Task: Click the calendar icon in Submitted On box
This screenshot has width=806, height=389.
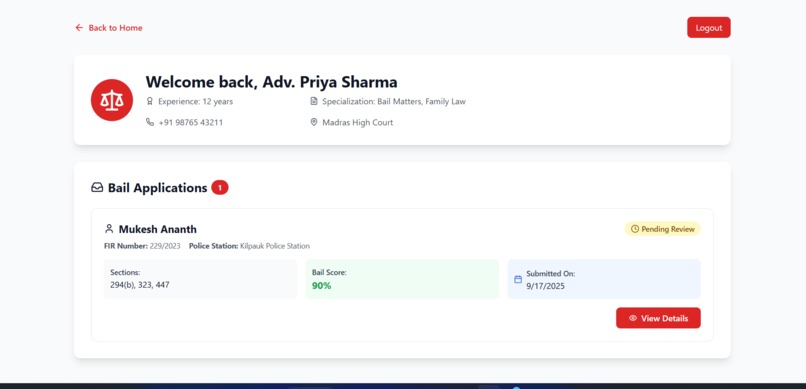Action: point(518,279)
